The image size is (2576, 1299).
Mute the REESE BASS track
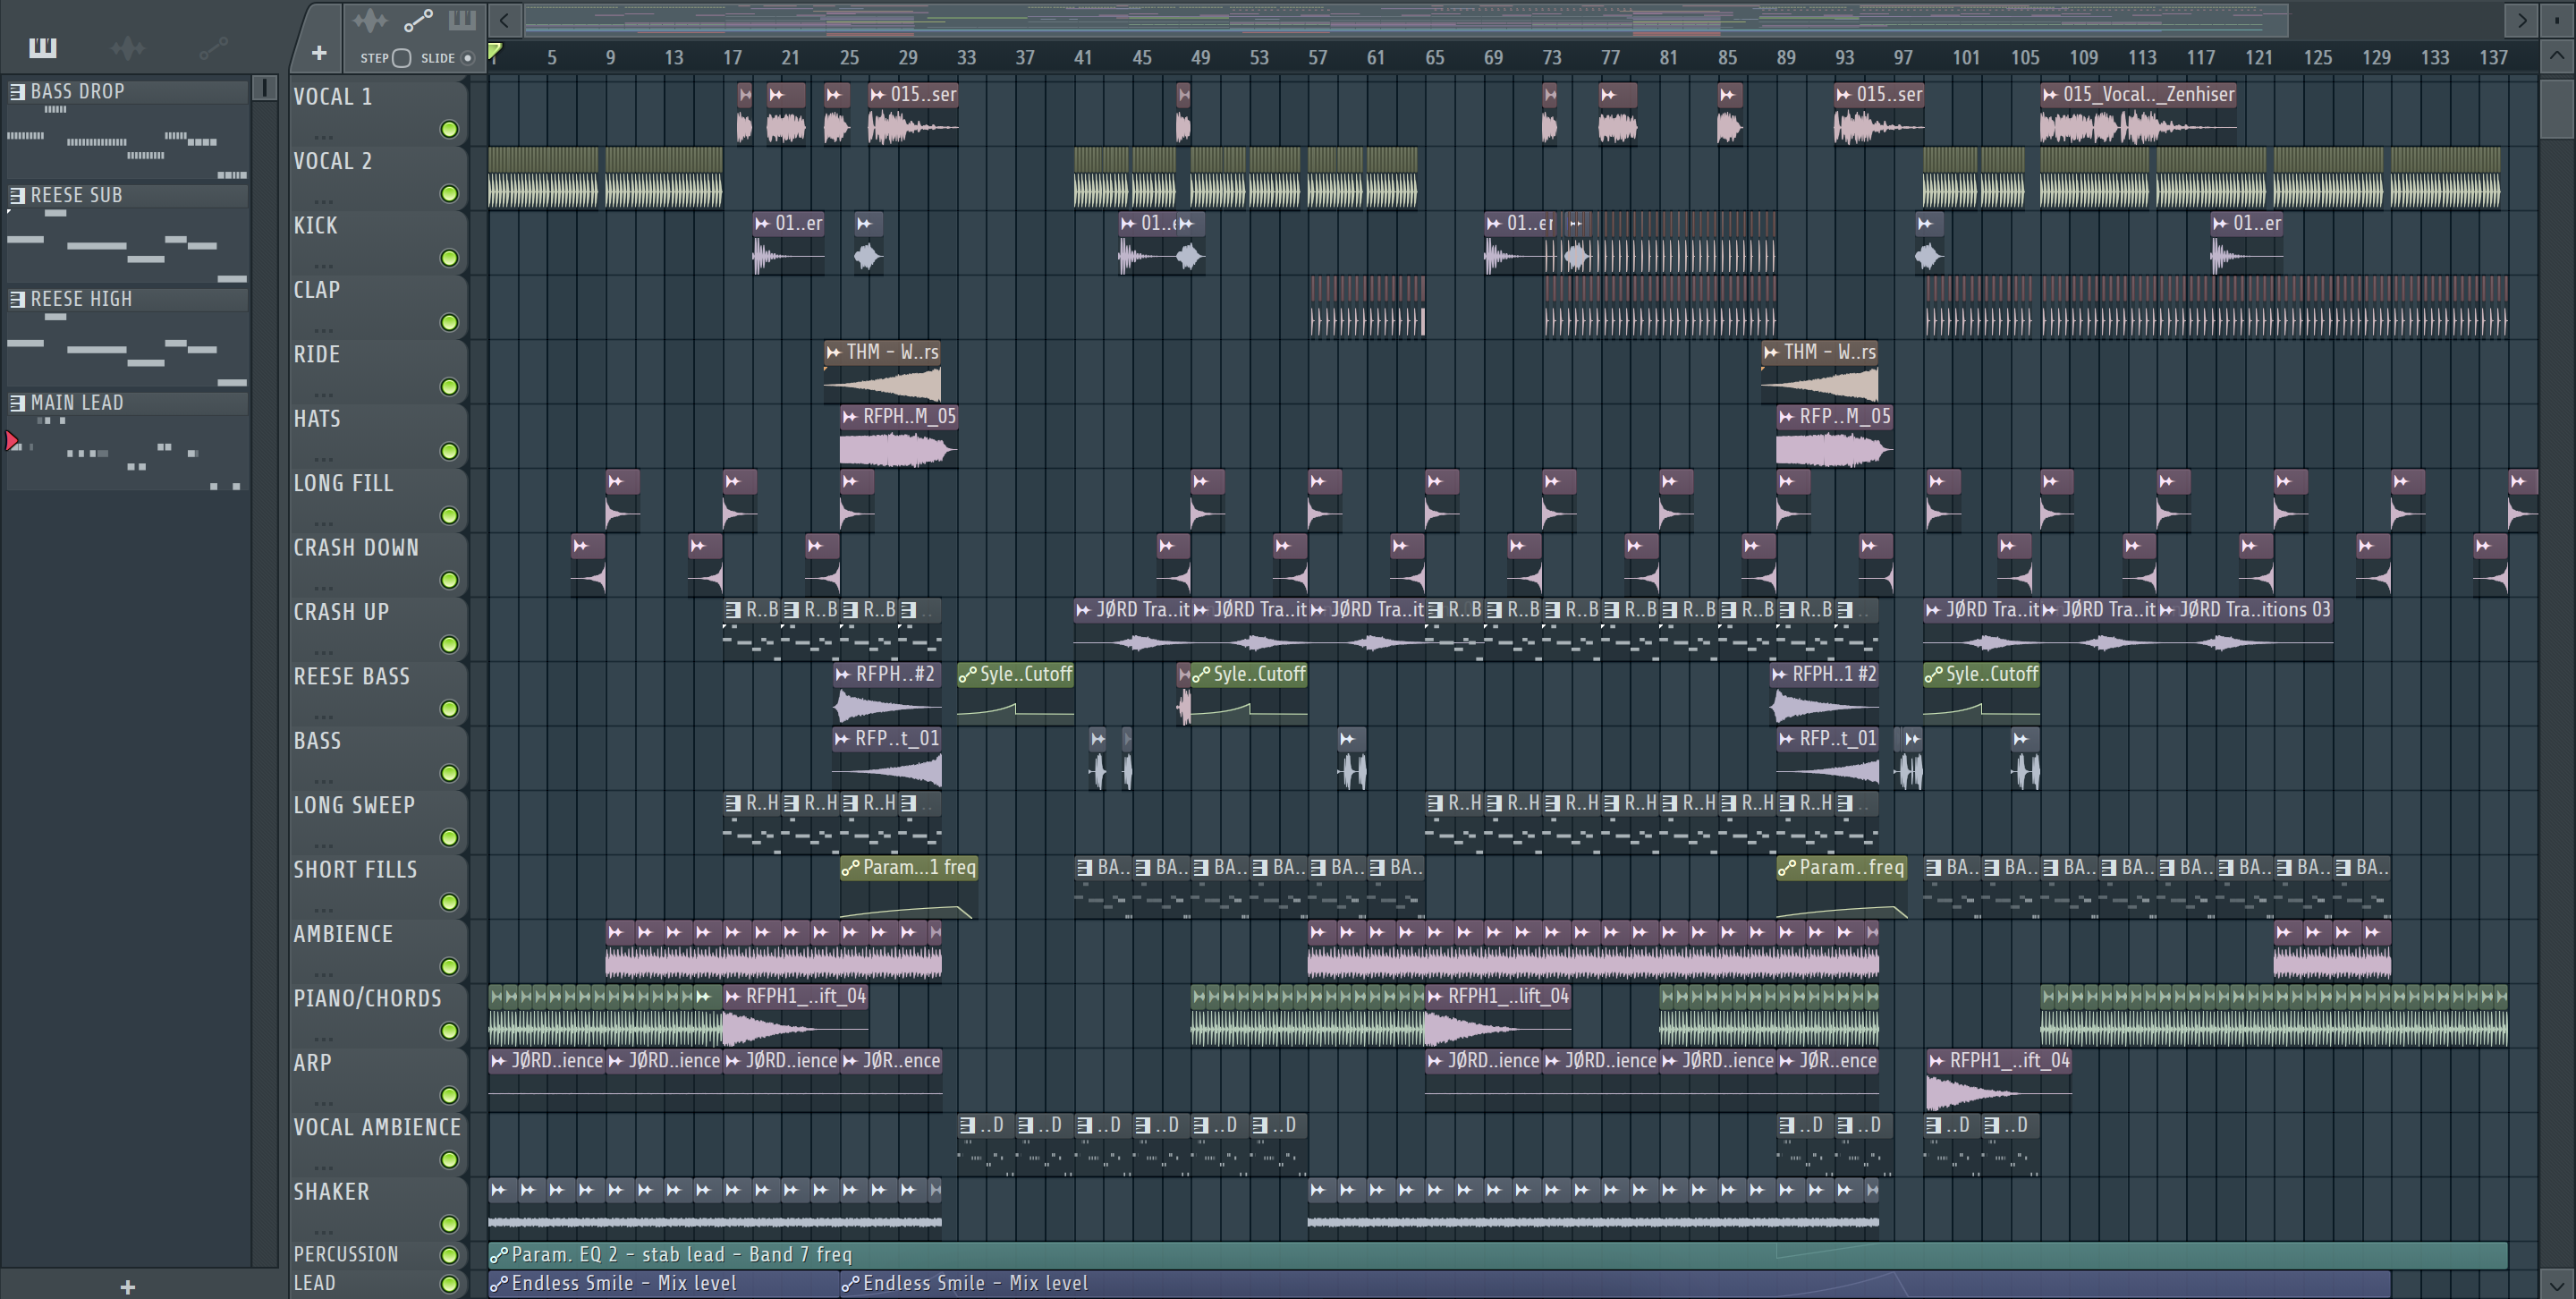(x=449, y=709)
